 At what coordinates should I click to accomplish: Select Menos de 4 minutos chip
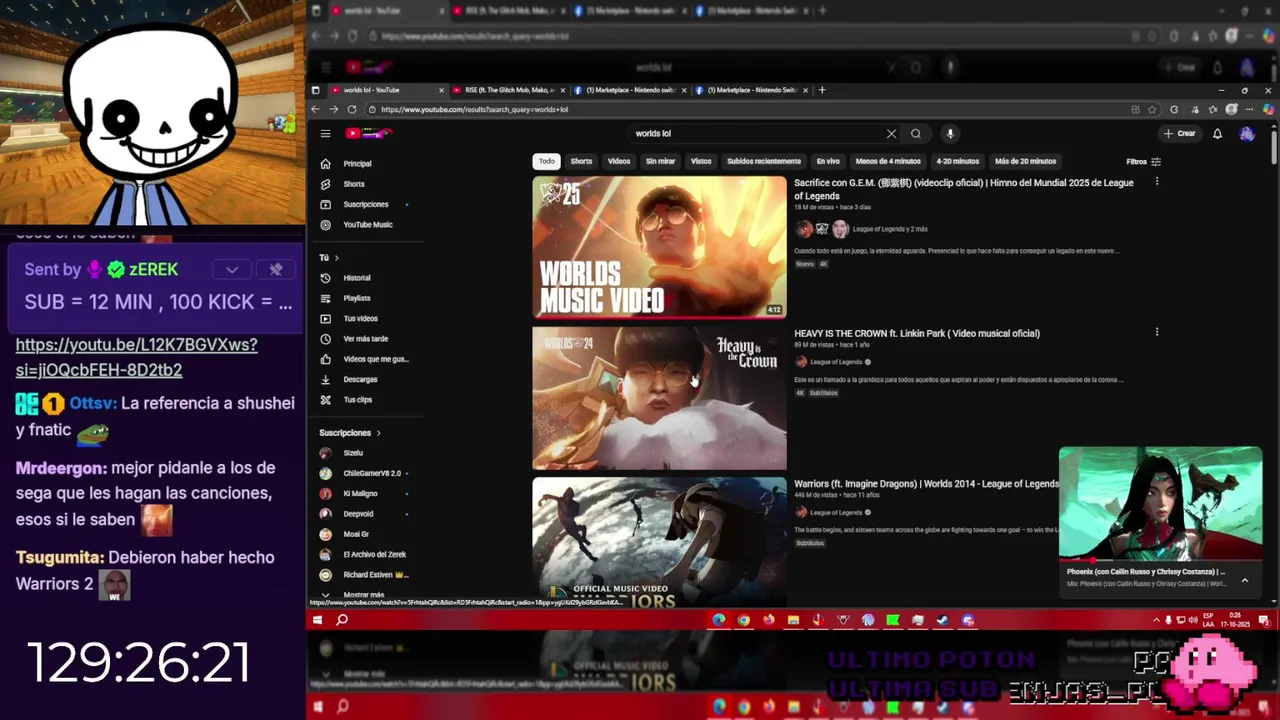tap(888, 161)
